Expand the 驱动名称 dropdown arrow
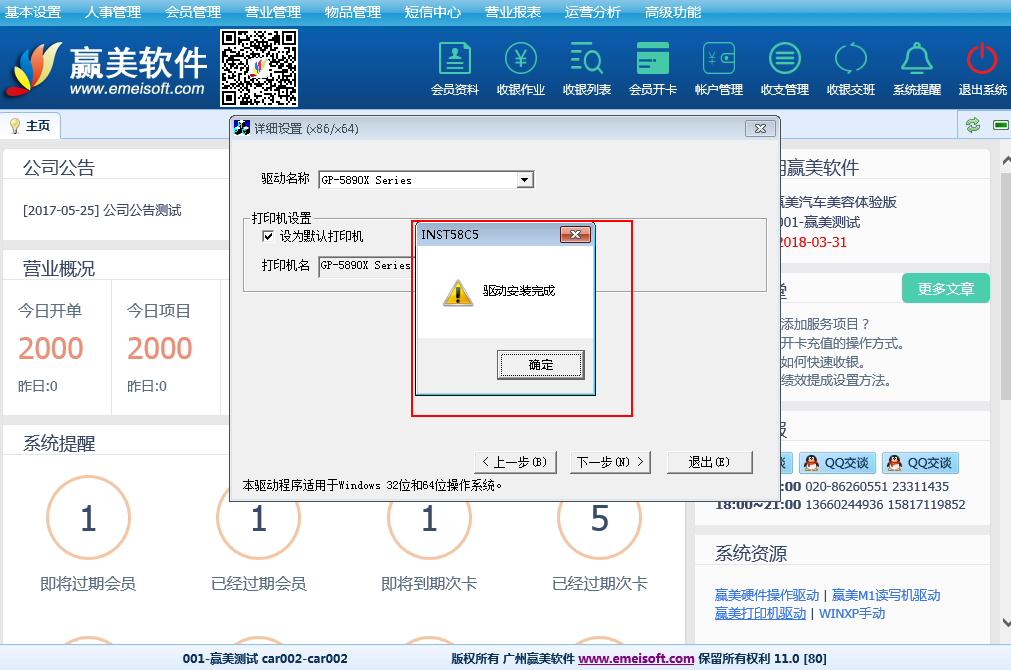This screenshot has width=1011, height=670. pos(524,180)
